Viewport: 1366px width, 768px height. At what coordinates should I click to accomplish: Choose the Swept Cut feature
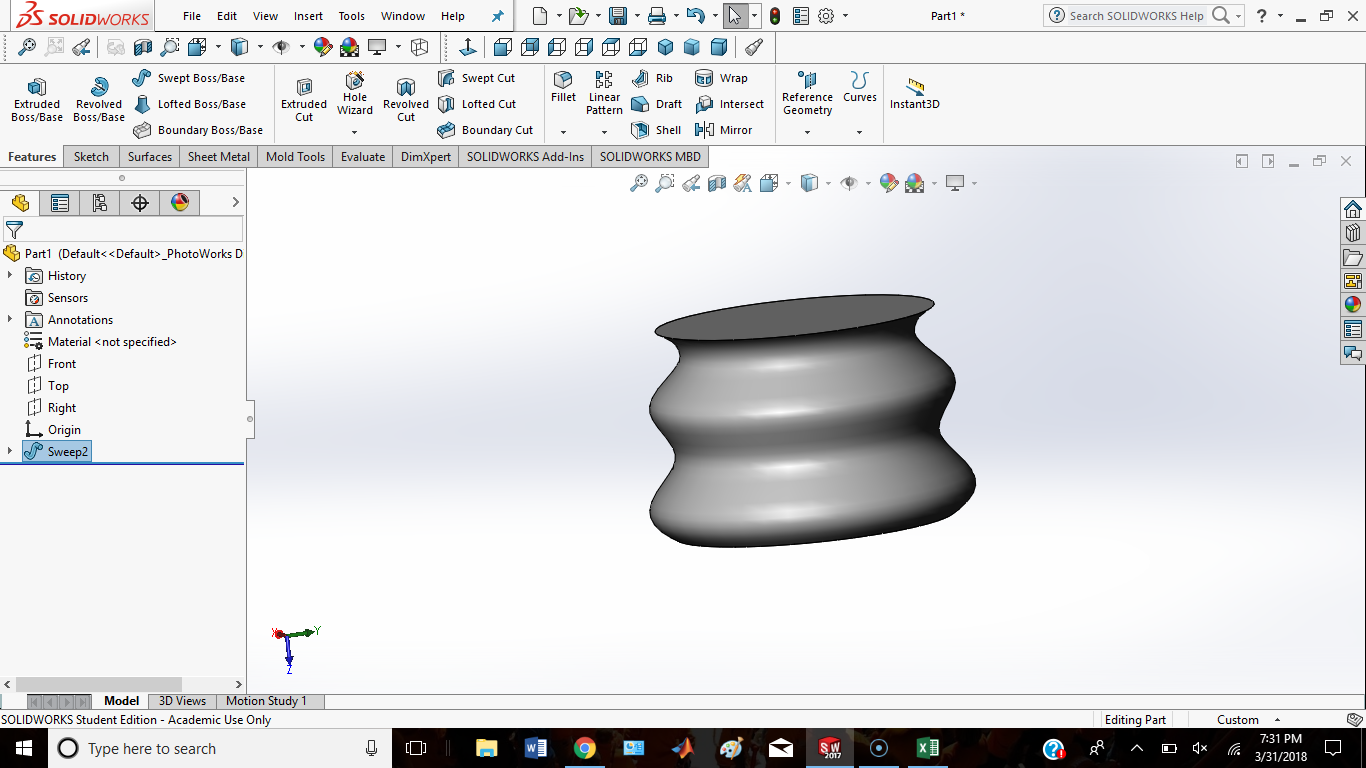click(477, 78)
